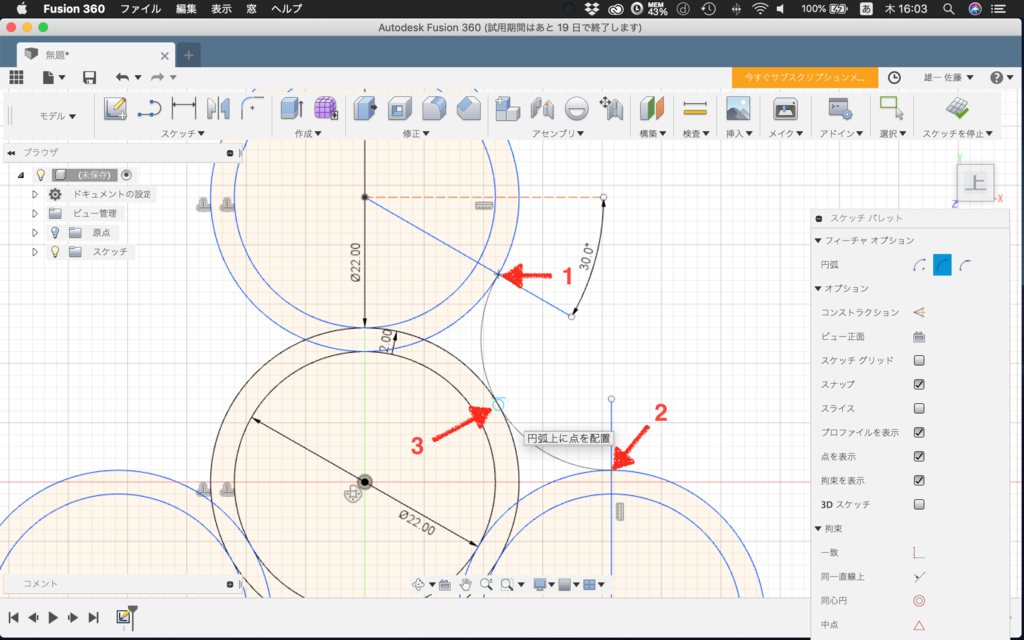Open the Edit menu in menu bar
This screenshot has height=640, width=1024.
click(186, 8)
